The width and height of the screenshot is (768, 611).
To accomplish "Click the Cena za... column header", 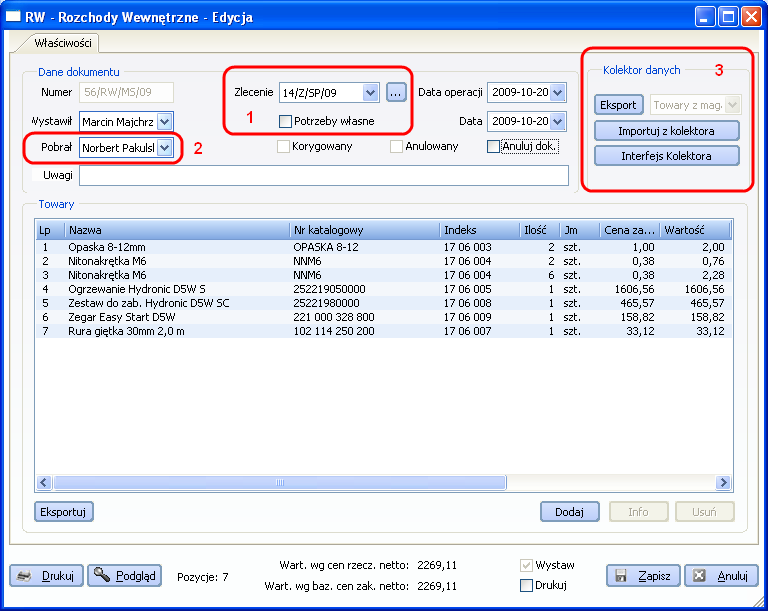I will coord(629,230).
